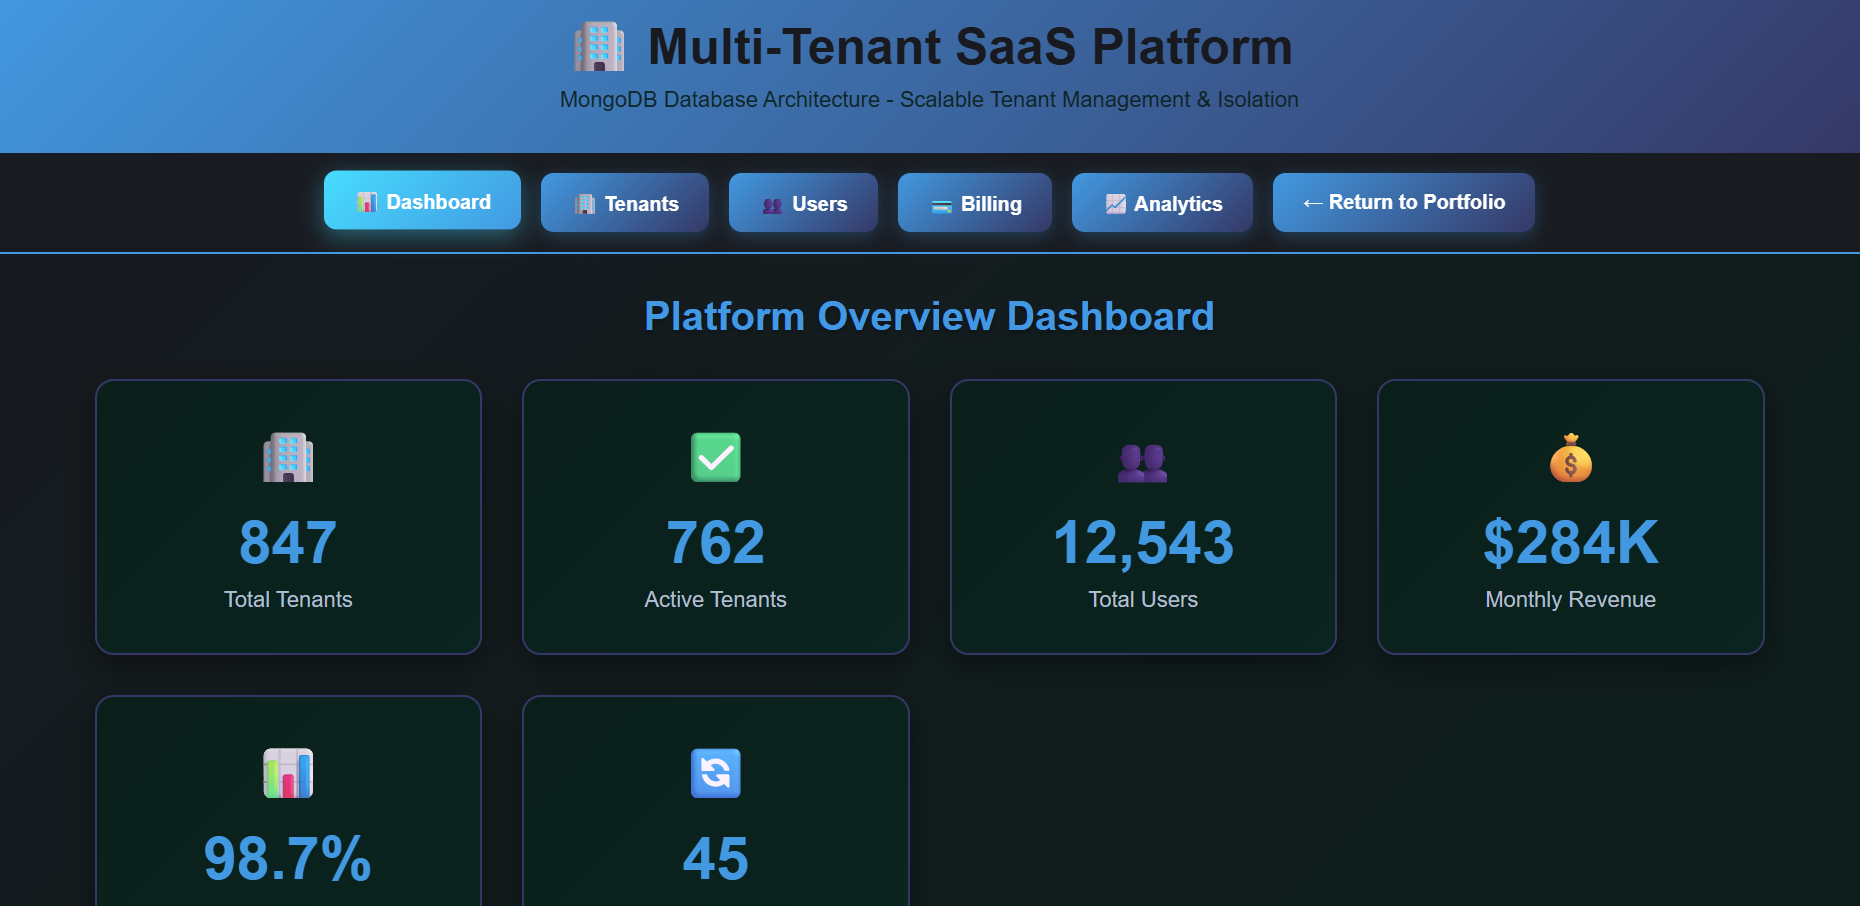Click the green checkmark icon on Active Tenants card
Screen dimensions: 1860x906
tap(715, 459)
